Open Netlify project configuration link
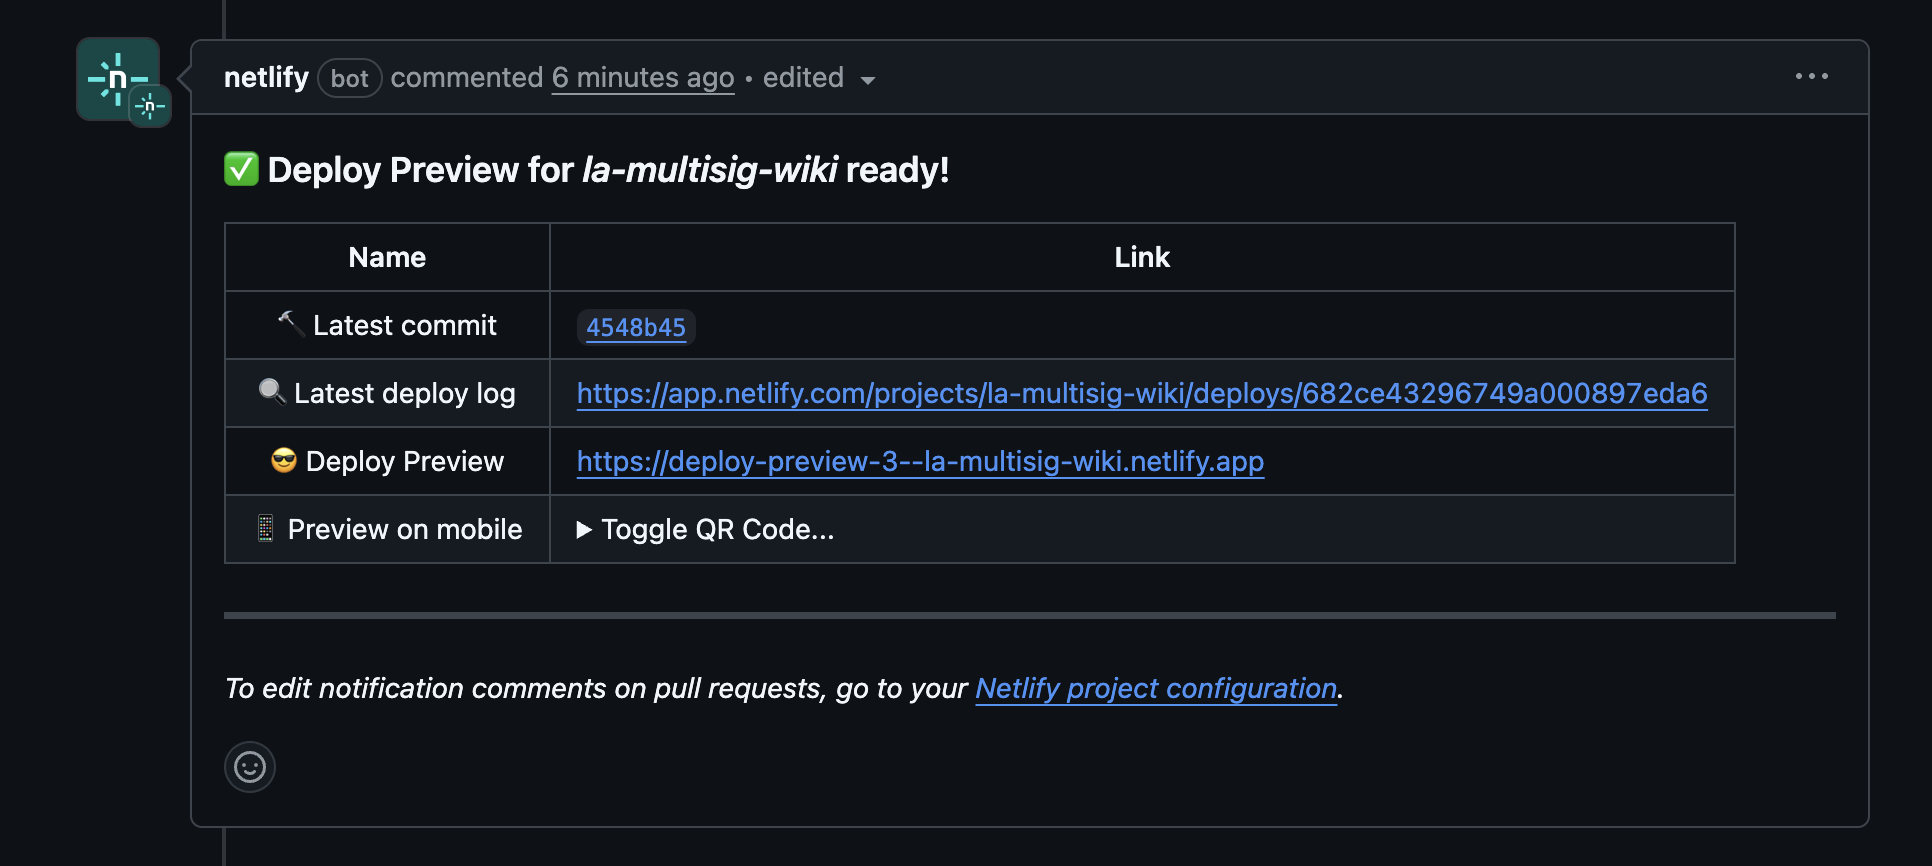This screenshot has height=866, width=1932. click(x=1156, y=688)
